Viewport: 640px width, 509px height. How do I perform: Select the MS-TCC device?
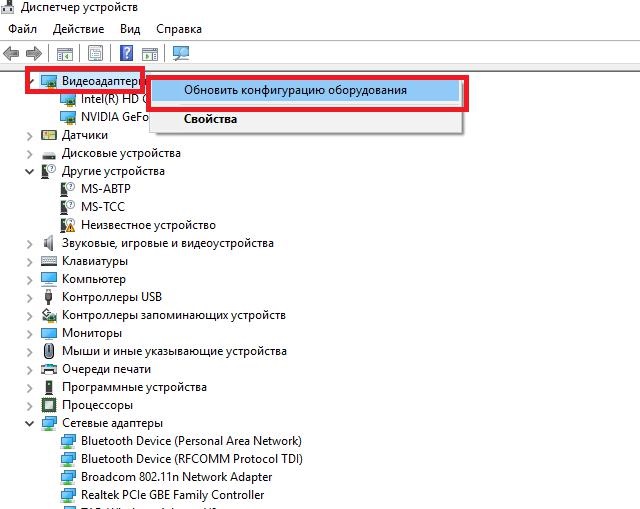[x=102, y=207]
